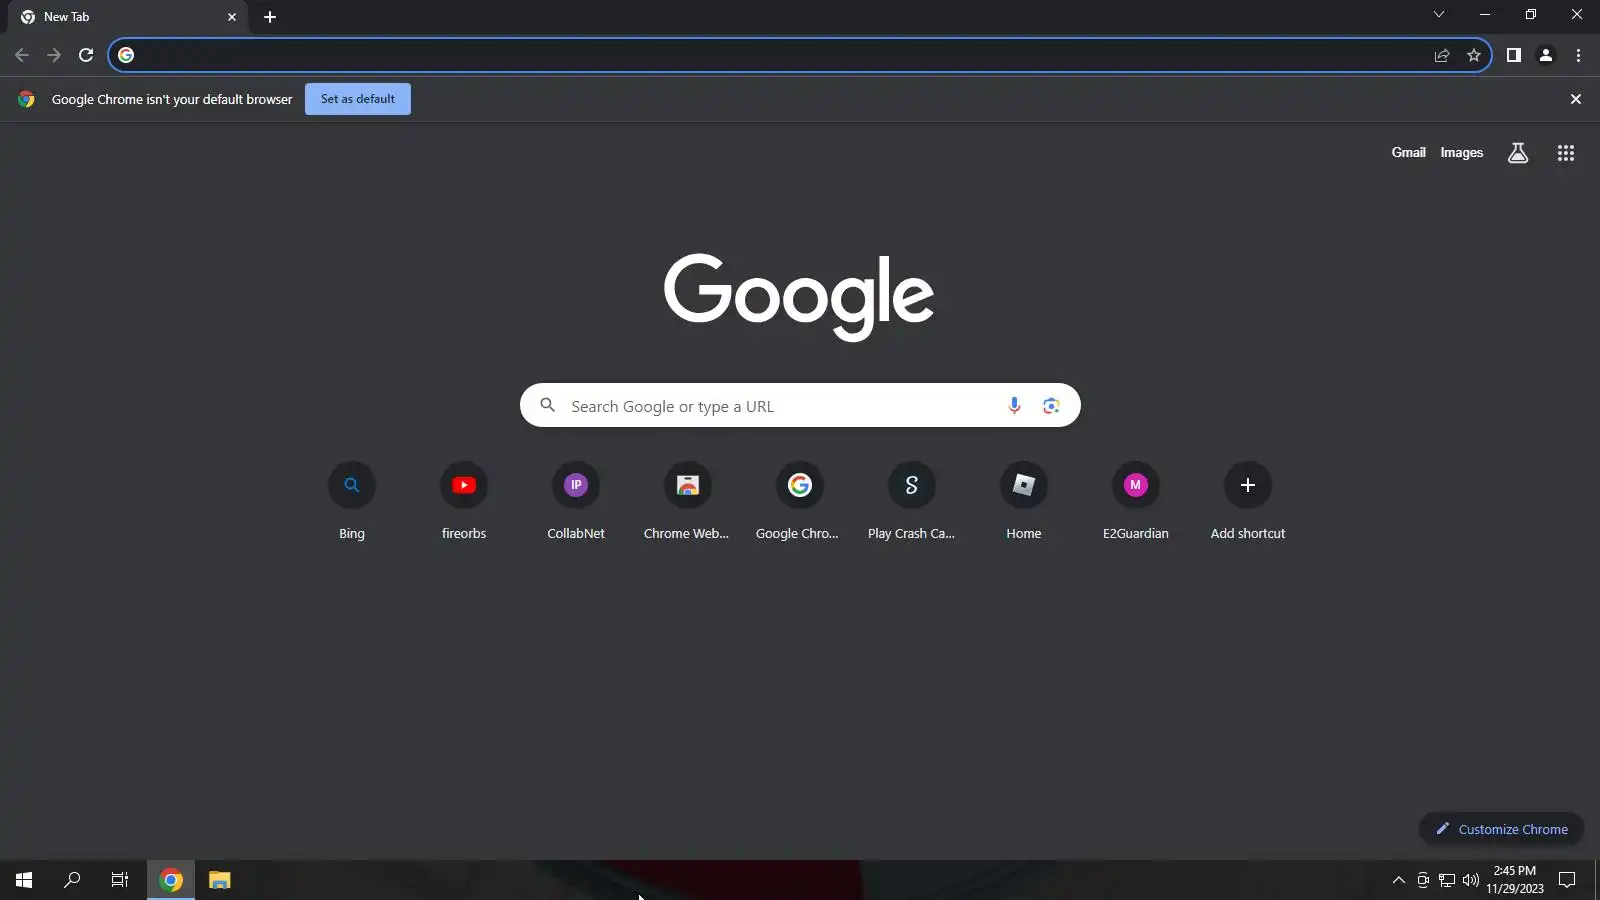Show hidden system tray icons

point(1399,880)
